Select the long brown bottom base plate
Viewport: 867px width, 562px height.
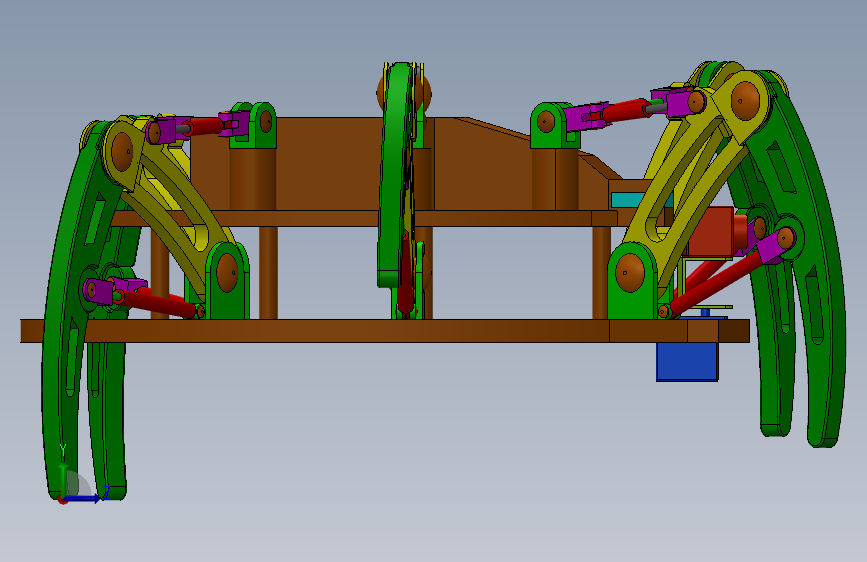point(385,331)
